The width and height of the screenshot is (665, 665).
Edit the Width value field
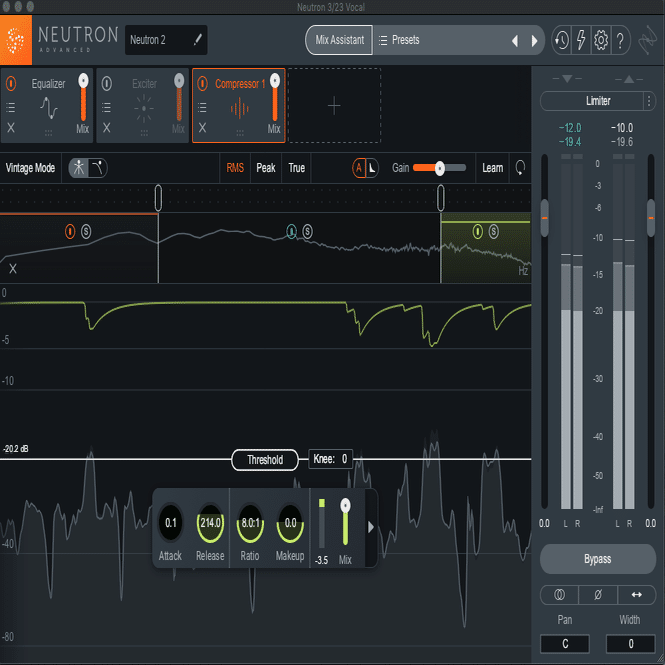click(x=630, y=644)
